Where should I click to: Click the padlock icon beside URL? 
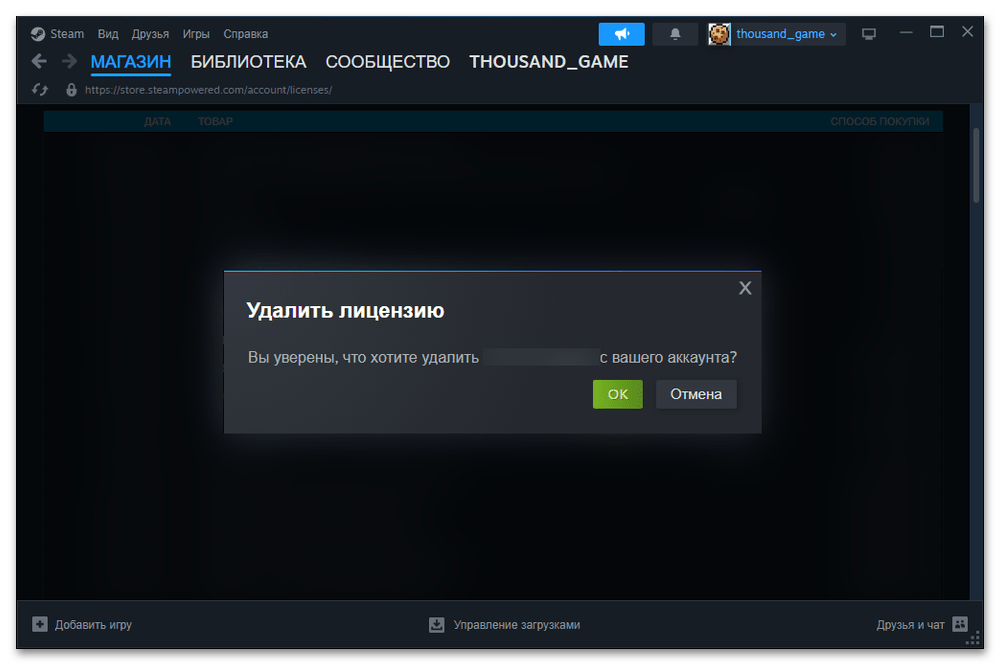tap(71, 90)
